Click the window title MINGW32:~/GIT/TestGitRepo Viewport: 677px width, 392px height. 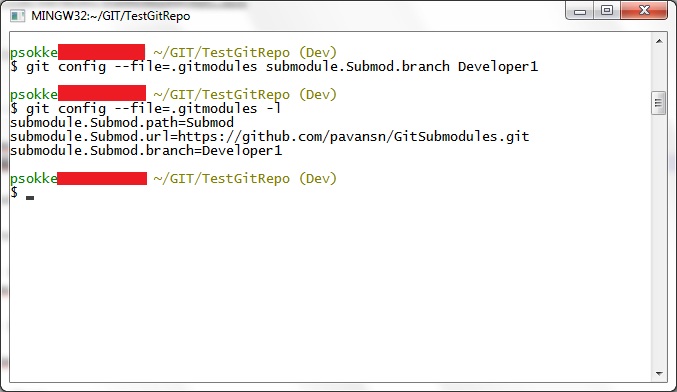click(x=111, y=16)
